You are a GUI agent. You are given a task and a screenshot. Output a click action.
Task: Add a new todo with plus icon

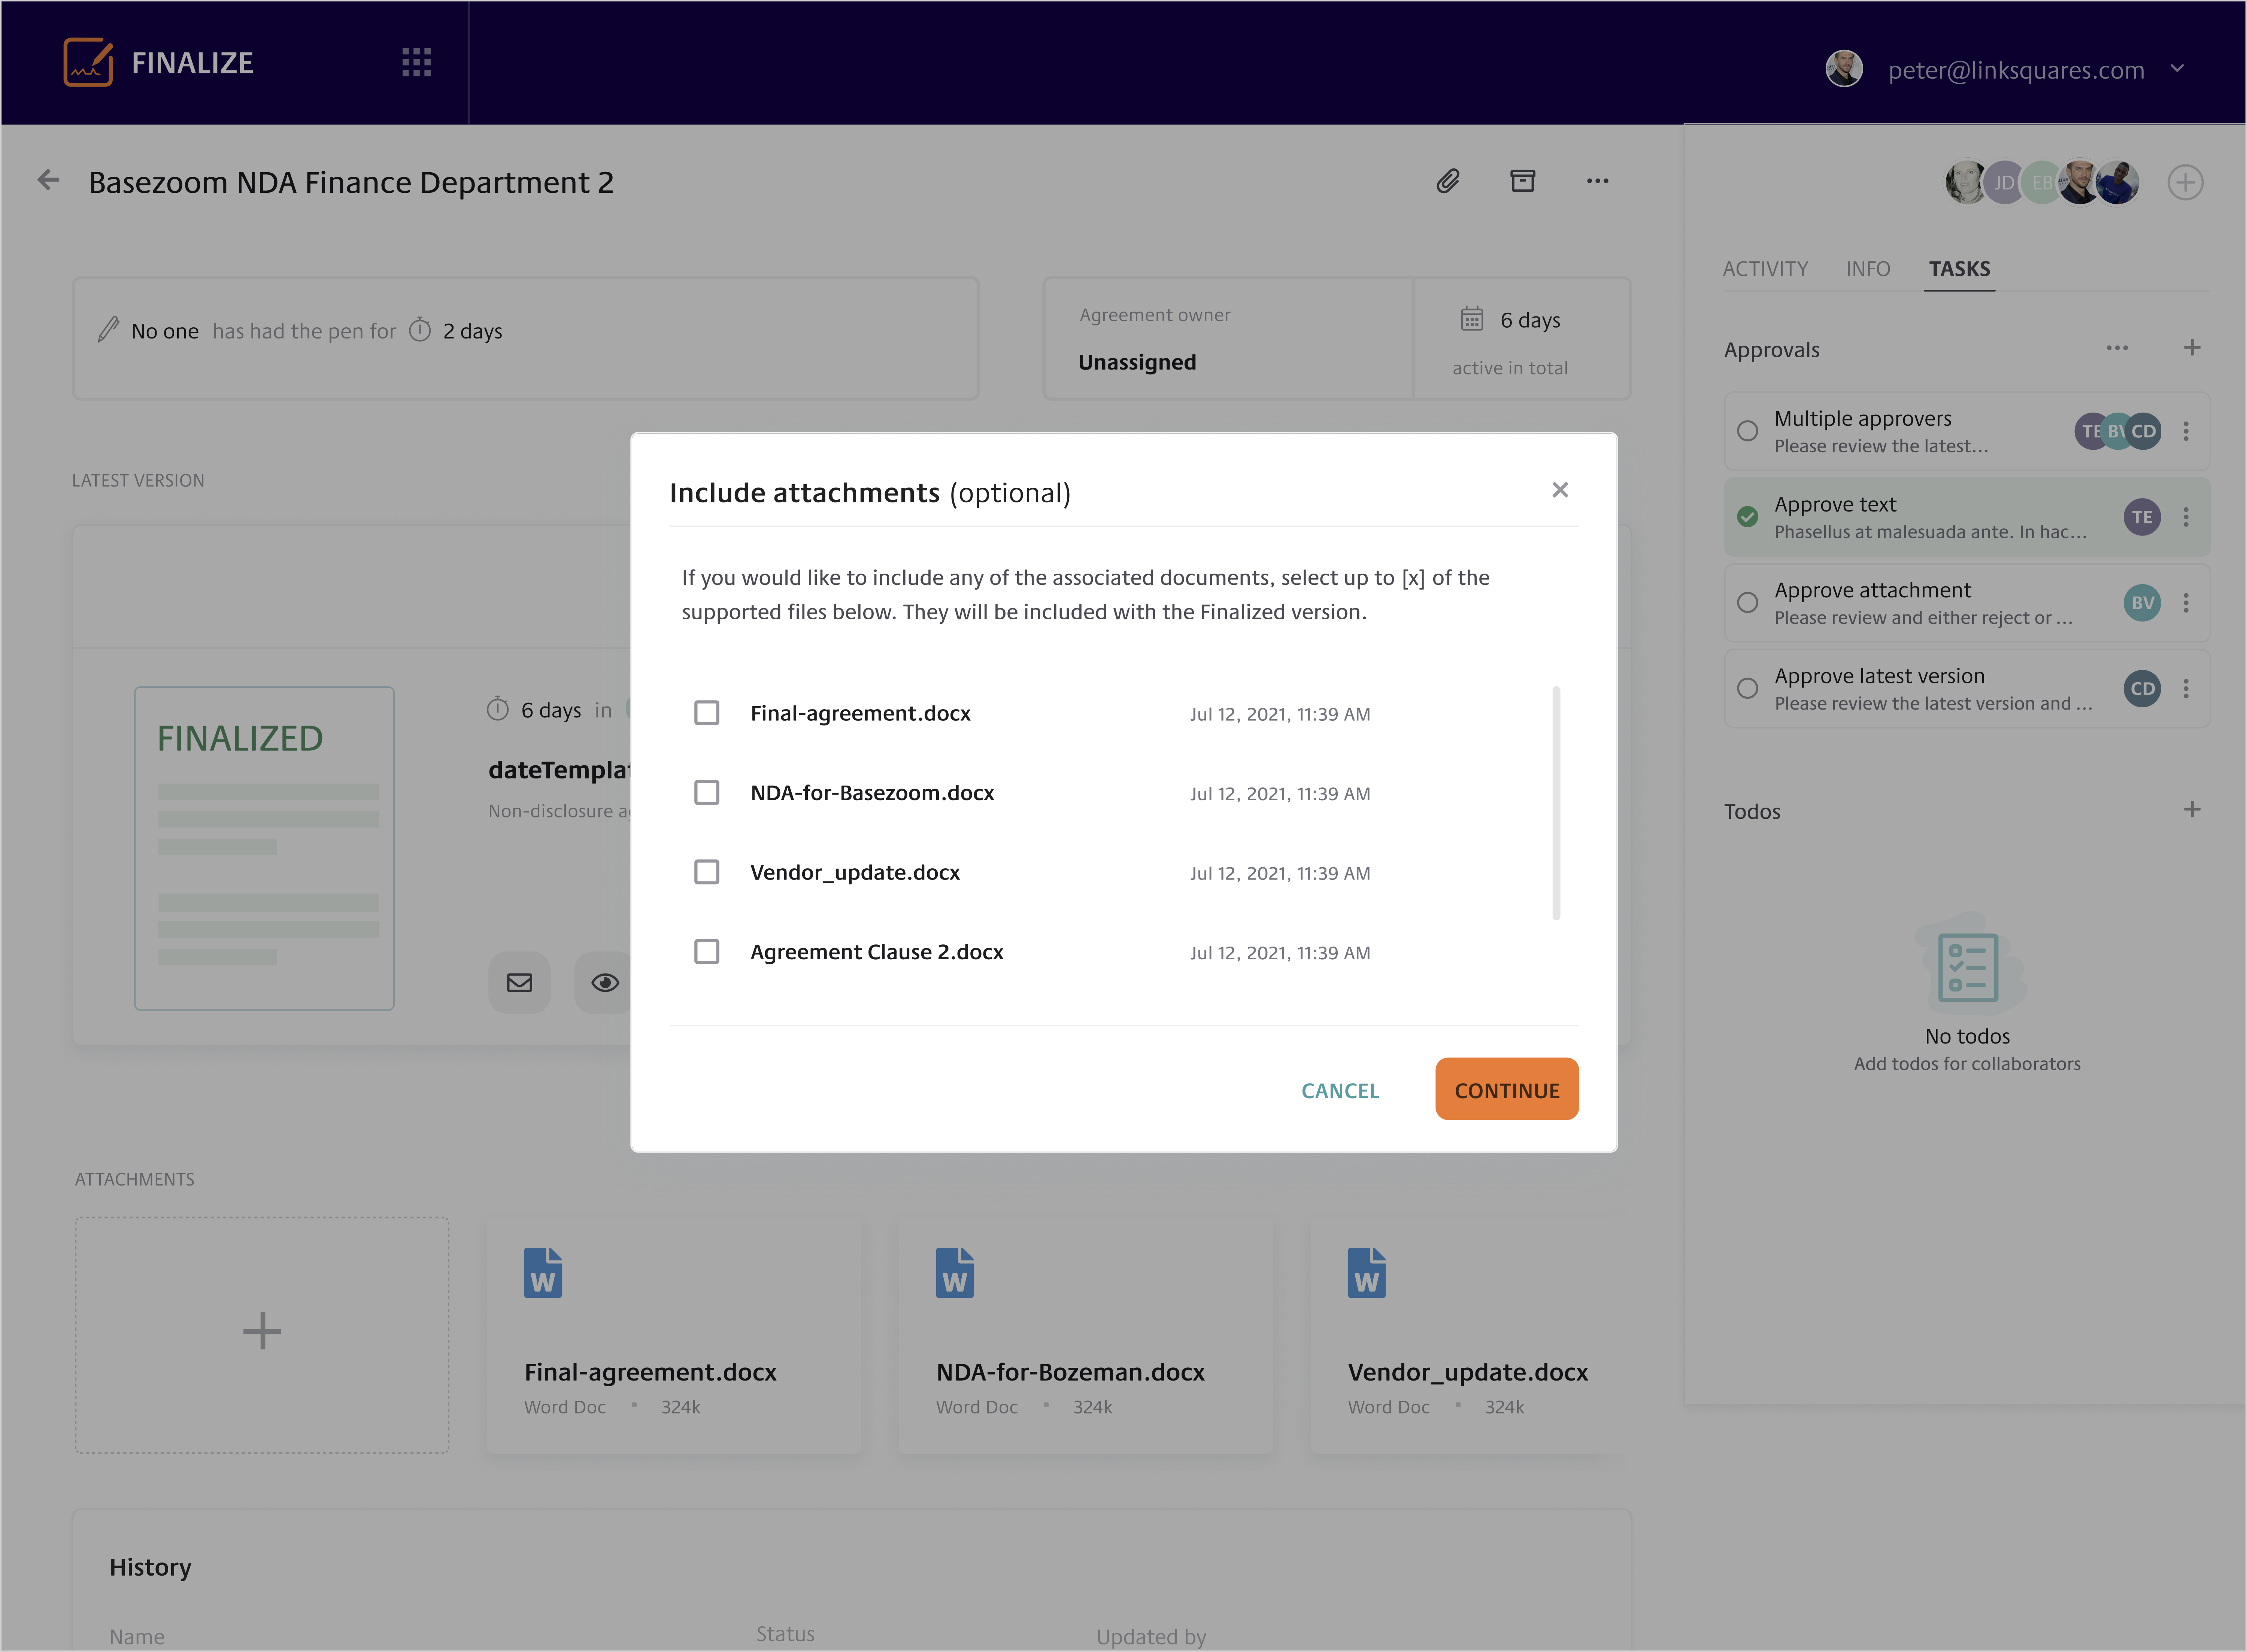coord(2192,809)
